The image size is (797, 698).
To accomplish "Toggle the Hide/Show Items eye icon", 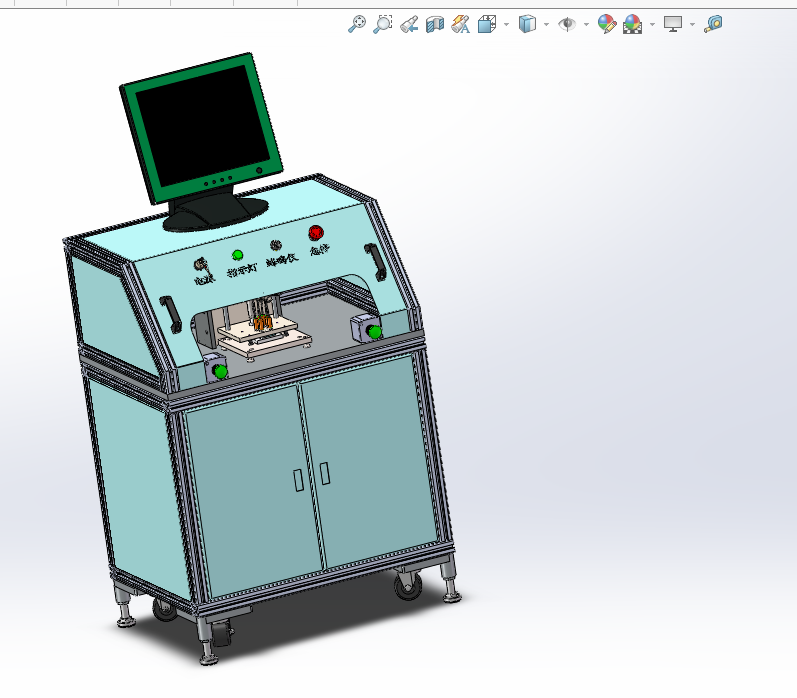I will point(567,24).
